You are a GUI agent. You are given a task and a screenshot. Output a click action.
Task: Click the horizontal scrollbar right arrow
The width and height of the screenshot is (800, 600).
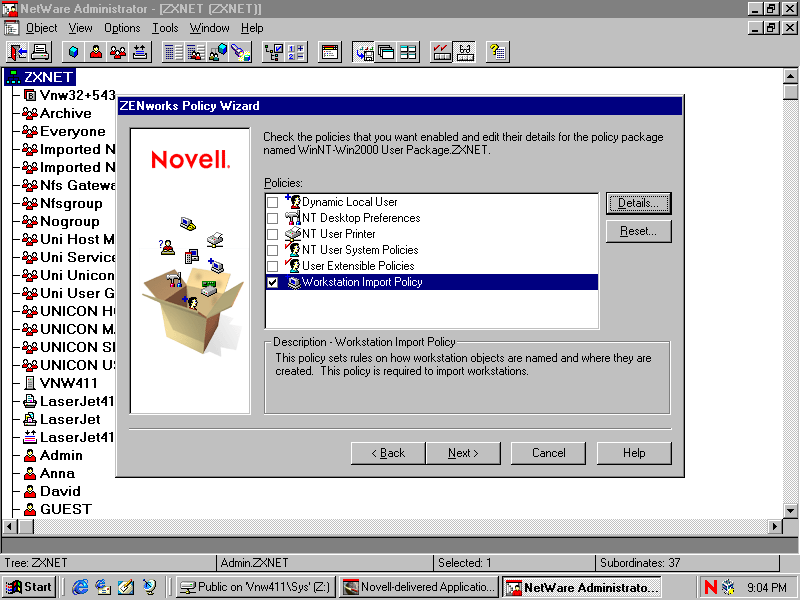775,526
